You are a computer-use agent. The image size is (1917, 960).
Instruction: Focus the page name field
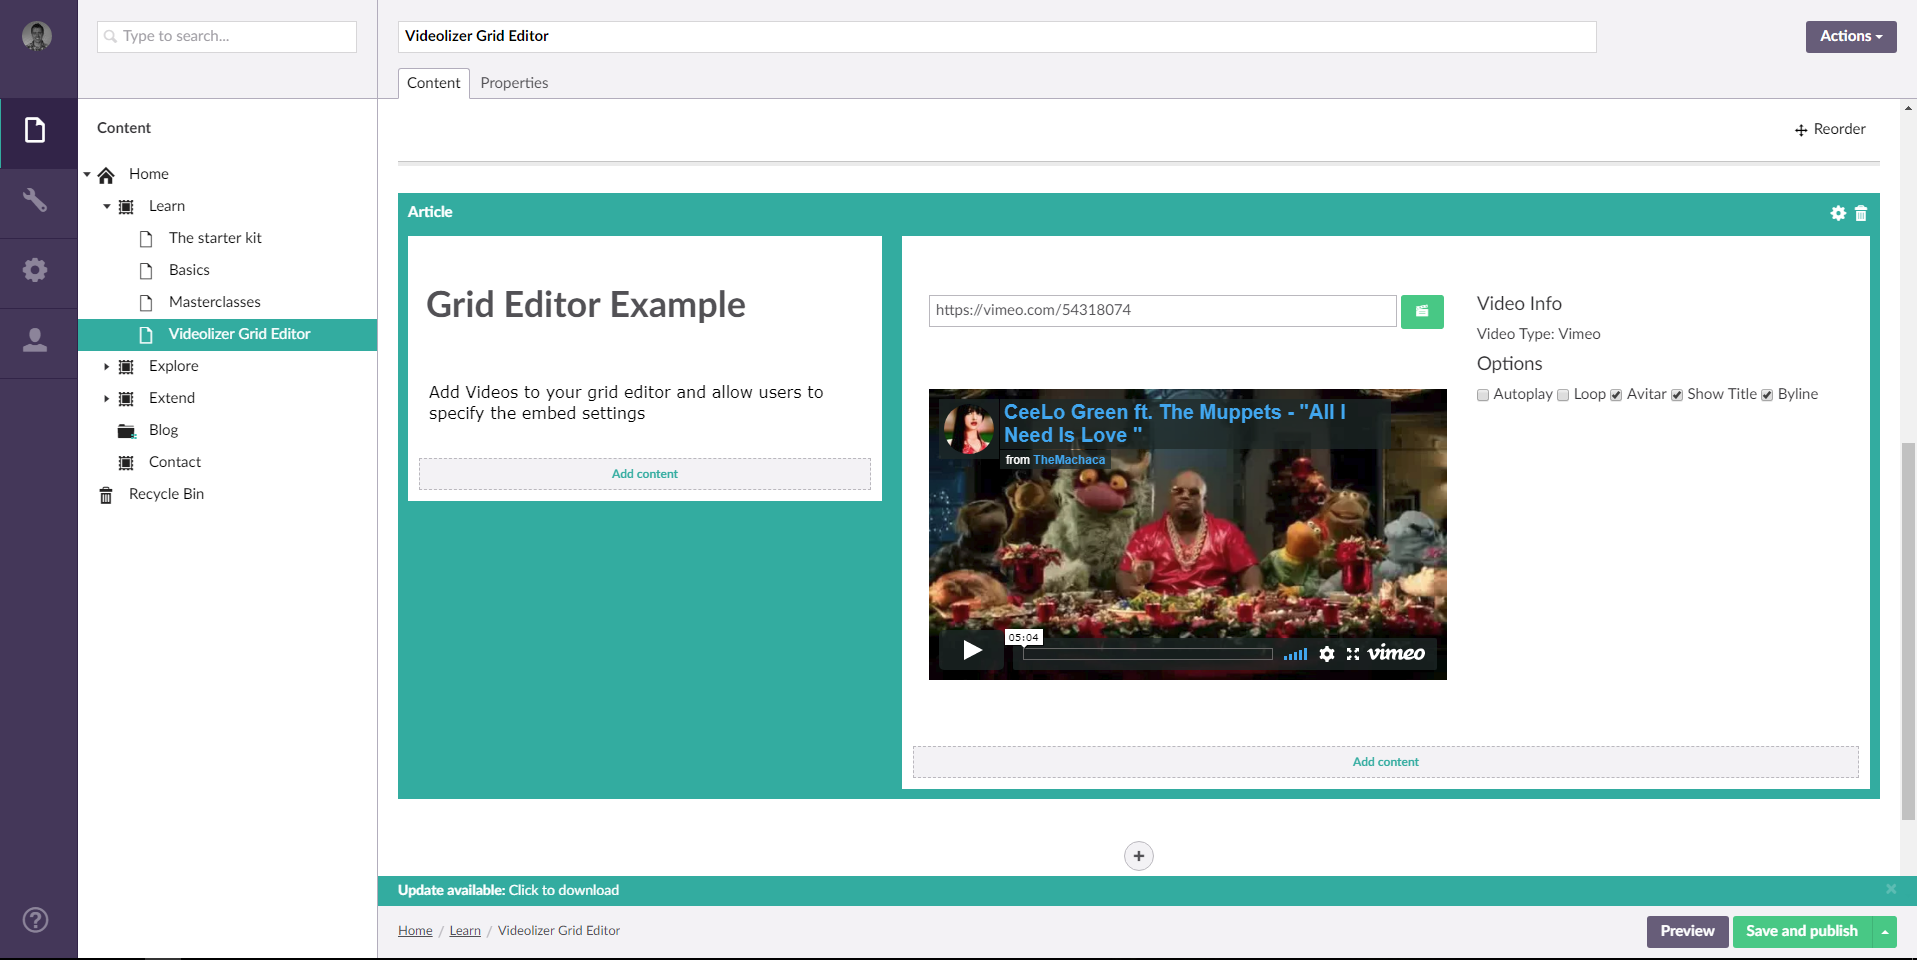click(x=997, y=37)
